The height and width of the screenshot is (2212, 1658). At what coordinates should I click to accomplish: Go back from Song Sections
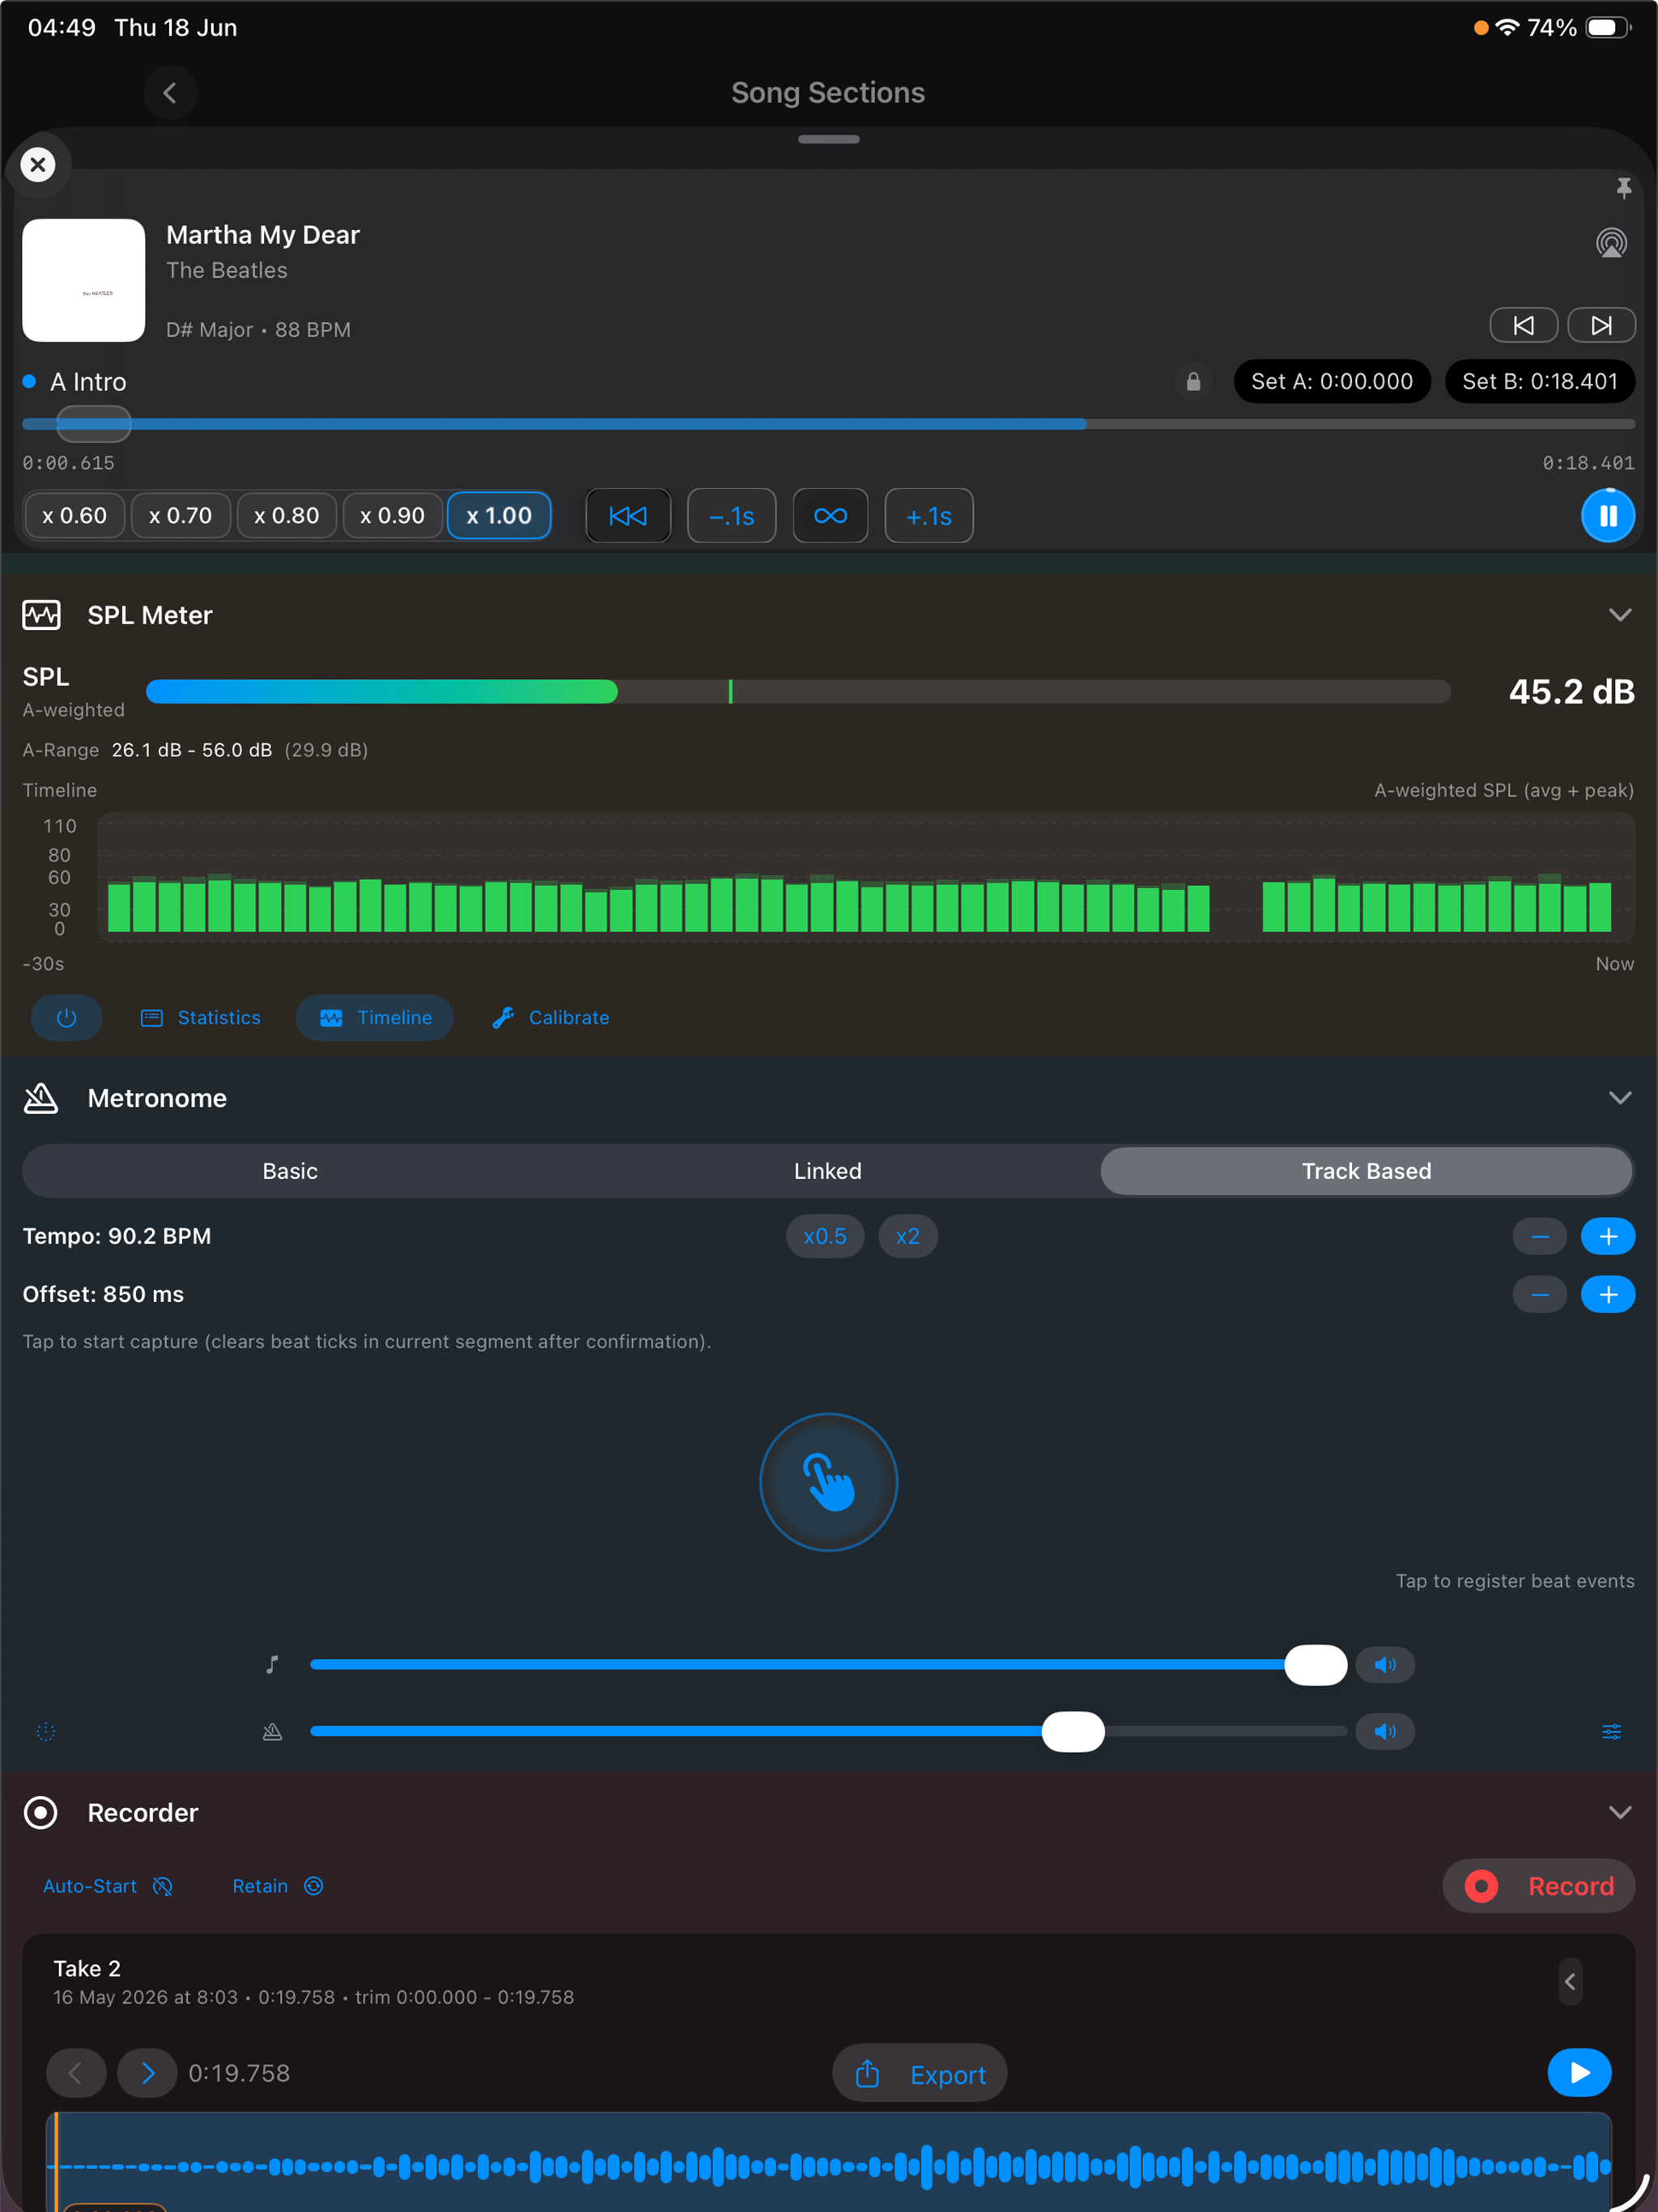[170, 93]
